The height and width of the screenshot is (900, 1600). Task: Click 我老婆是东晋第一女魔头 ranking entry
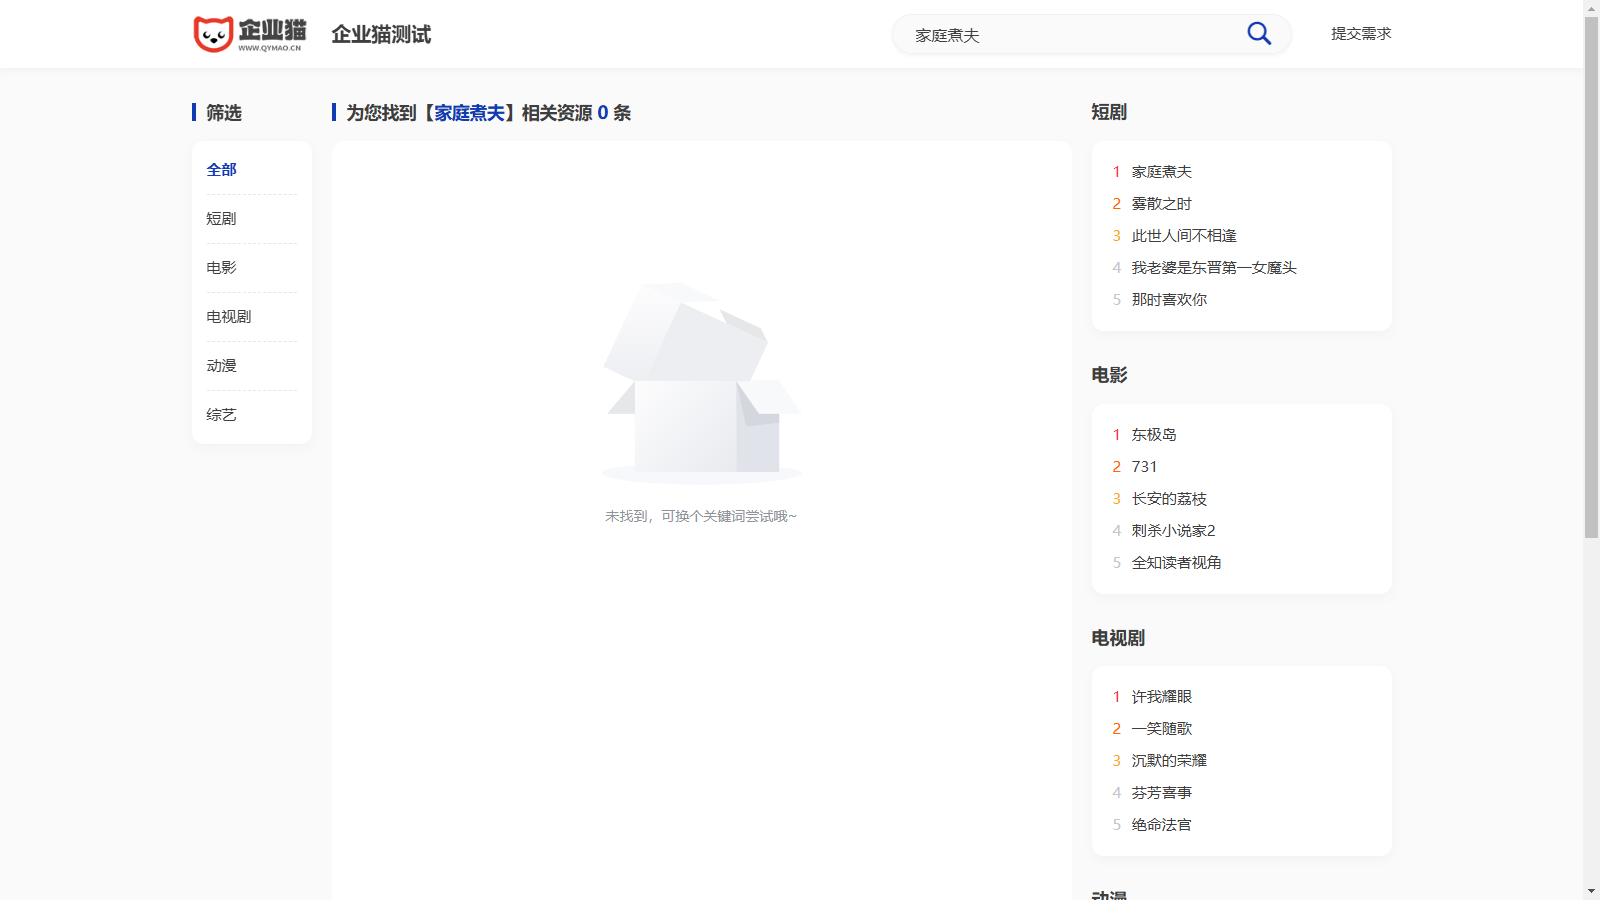pyautogui.click(x=1214, y=268)
